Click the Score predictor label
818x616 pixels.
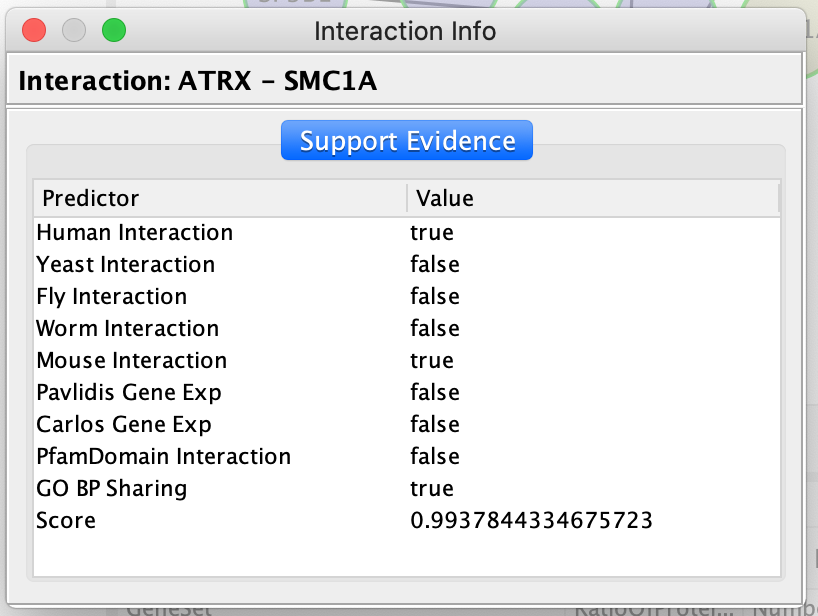pyautogui.click(x=66, y=521)
